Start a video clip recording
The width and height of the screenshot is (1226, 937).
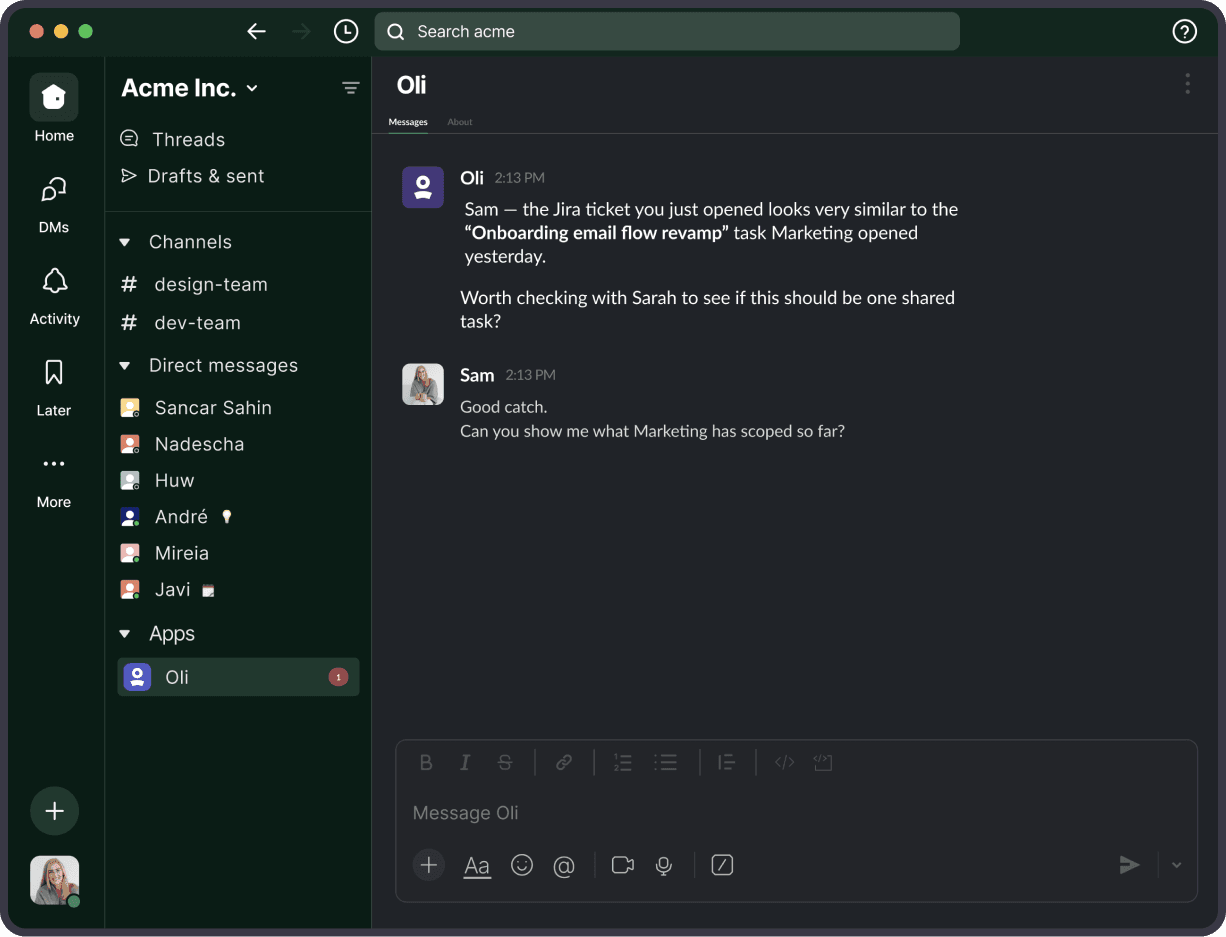pos(623,865)
